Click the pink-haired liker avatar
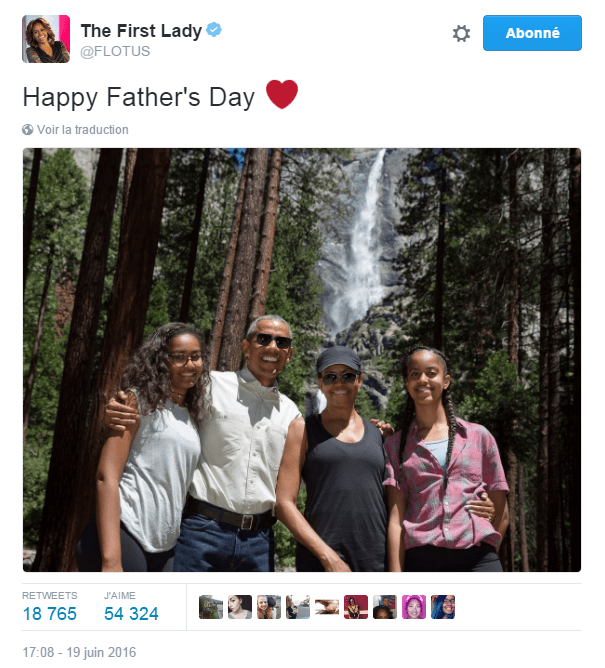This screenshot has width=605, height=668. coord(414,607)
